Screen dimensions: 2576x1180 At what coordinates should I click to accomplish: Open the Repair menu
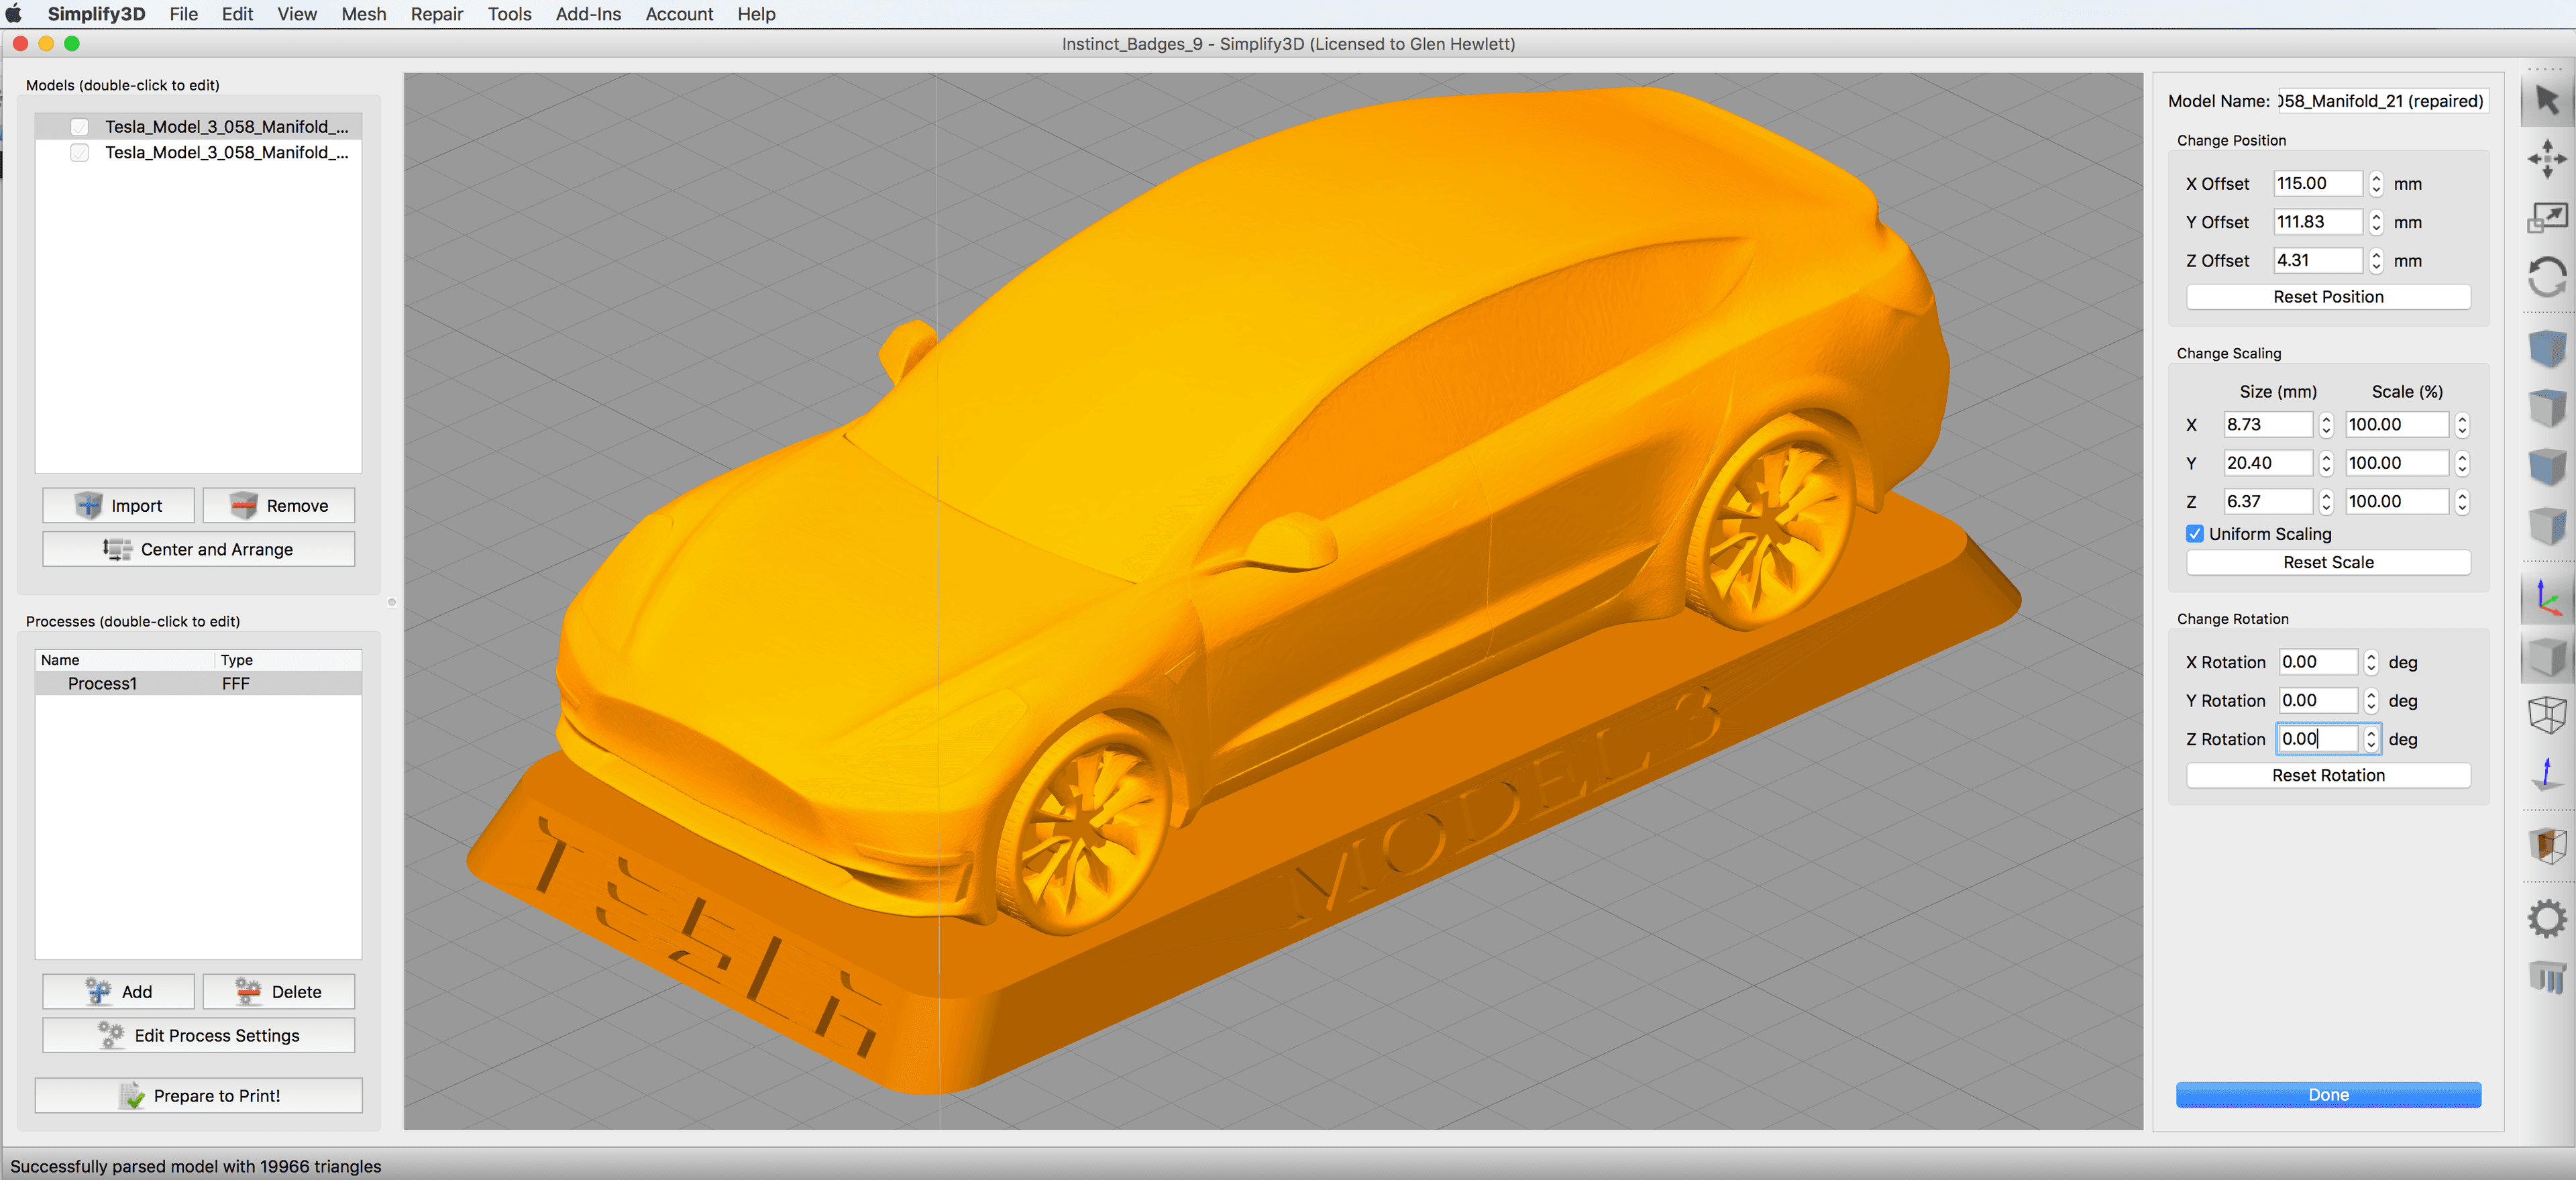[436, 14]
